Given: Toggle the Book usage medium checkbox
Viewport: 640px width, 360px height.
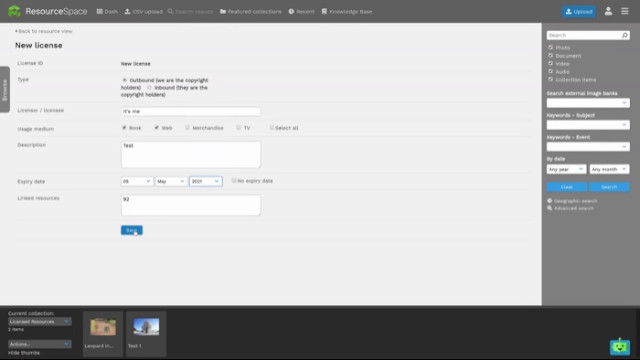Looking at the screenshot, I should click(124, 128).
